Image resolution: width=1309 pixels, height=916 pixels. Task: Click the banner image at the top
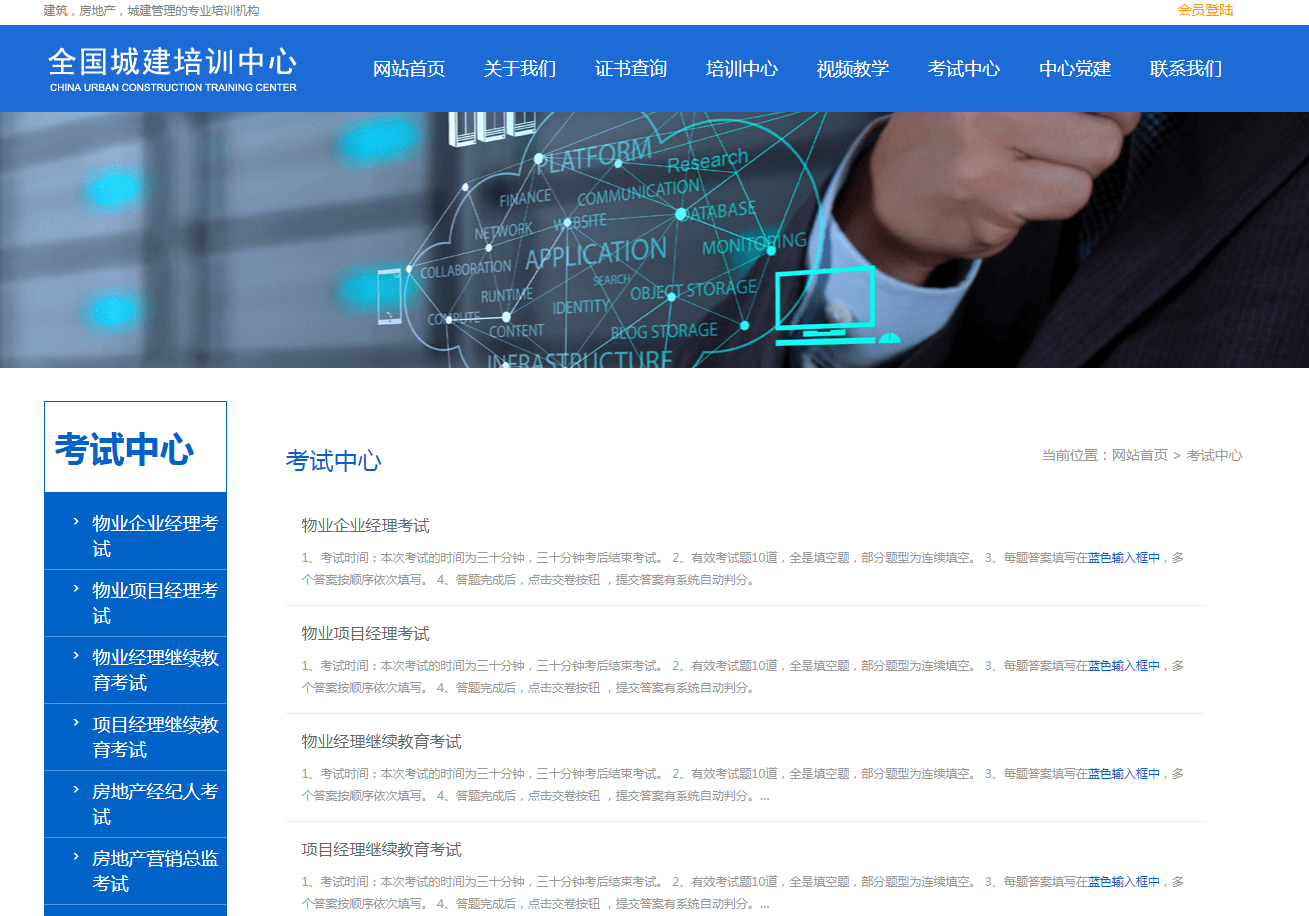pyautogui.click(x=654, y=240)
